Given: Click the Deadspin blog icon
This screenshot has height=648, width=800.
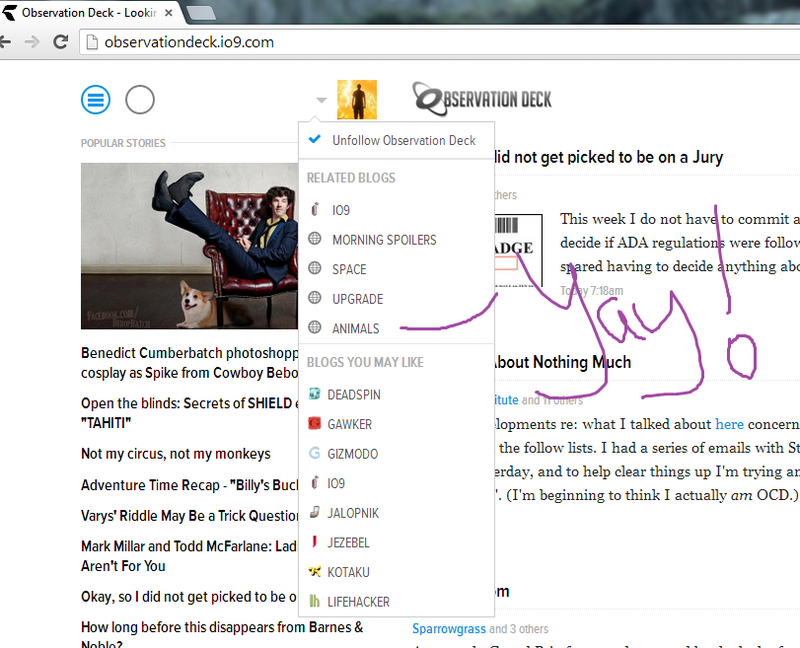Looking at the screenshot, I should tap(315, 394).
